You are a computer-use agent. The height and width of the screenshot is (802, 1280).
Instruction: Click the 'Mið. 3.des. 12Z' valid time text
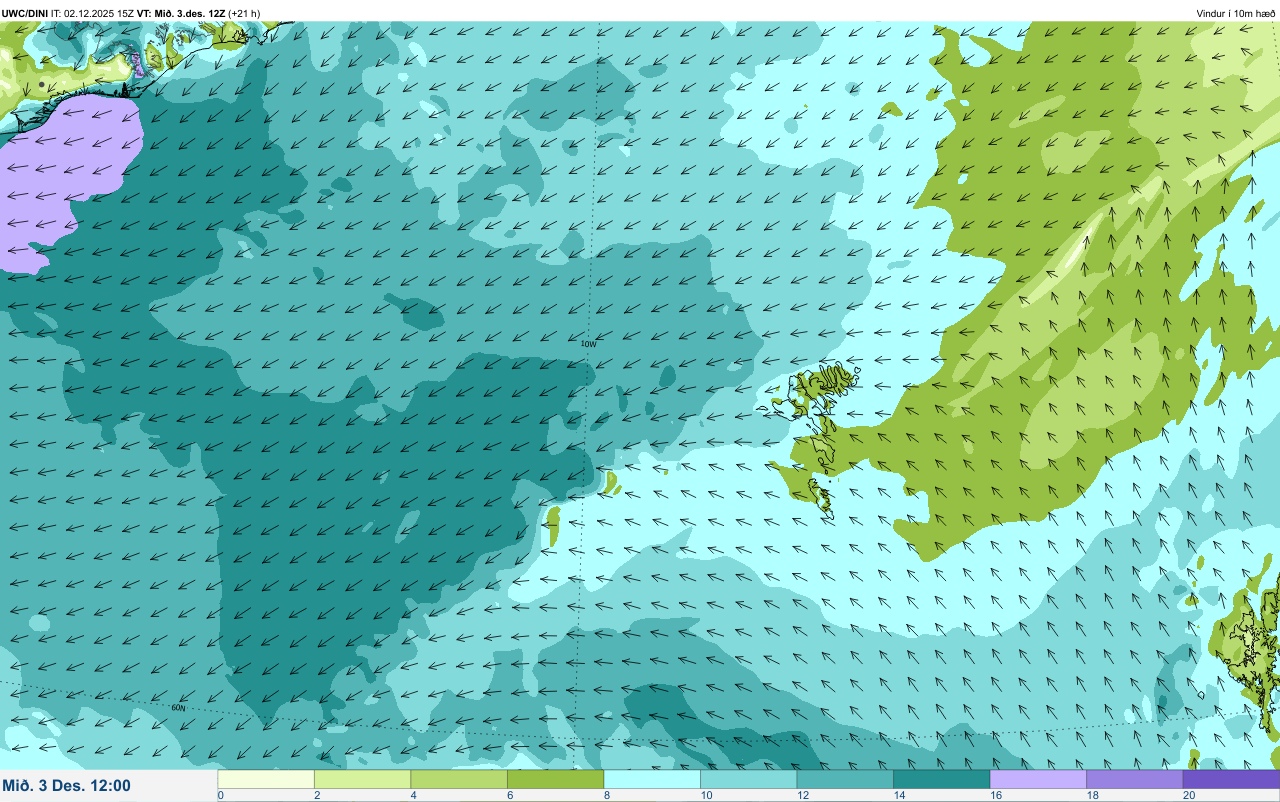190,14
